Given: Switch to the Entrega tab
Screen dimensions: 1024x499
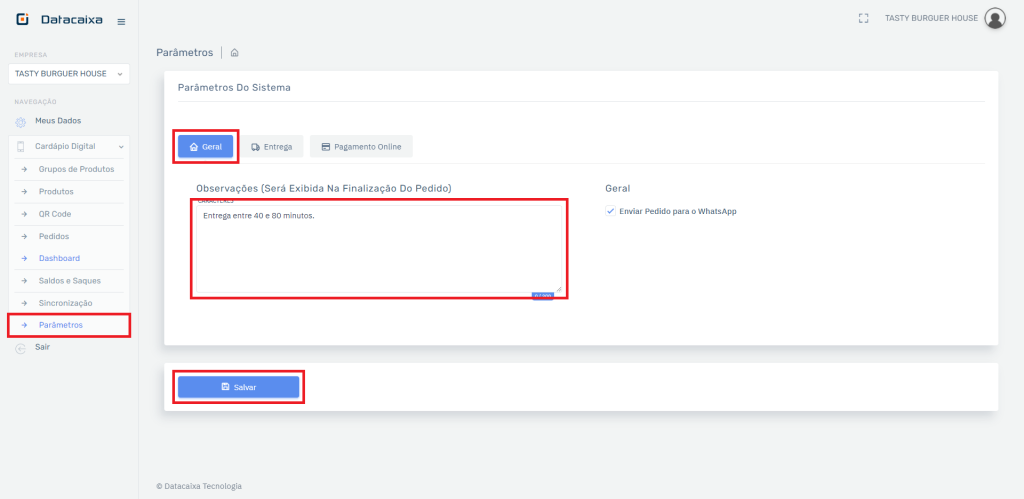Looking at the screenshot, I should 272,147.
